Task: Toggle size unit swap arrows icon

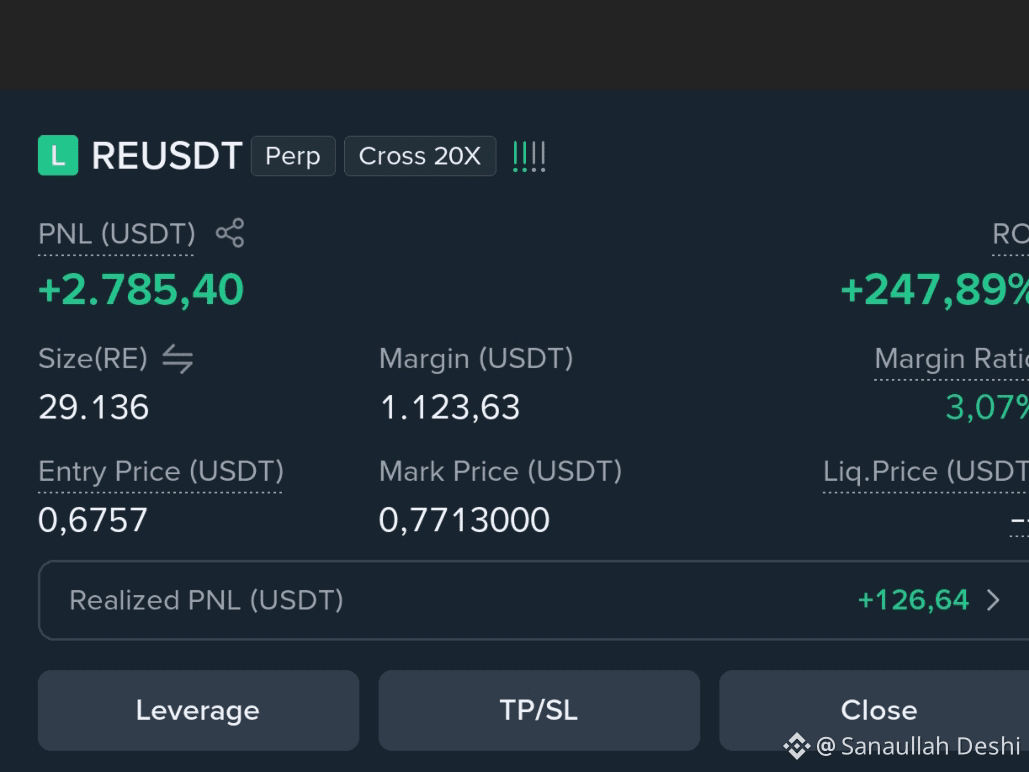Action: point(178,359)
